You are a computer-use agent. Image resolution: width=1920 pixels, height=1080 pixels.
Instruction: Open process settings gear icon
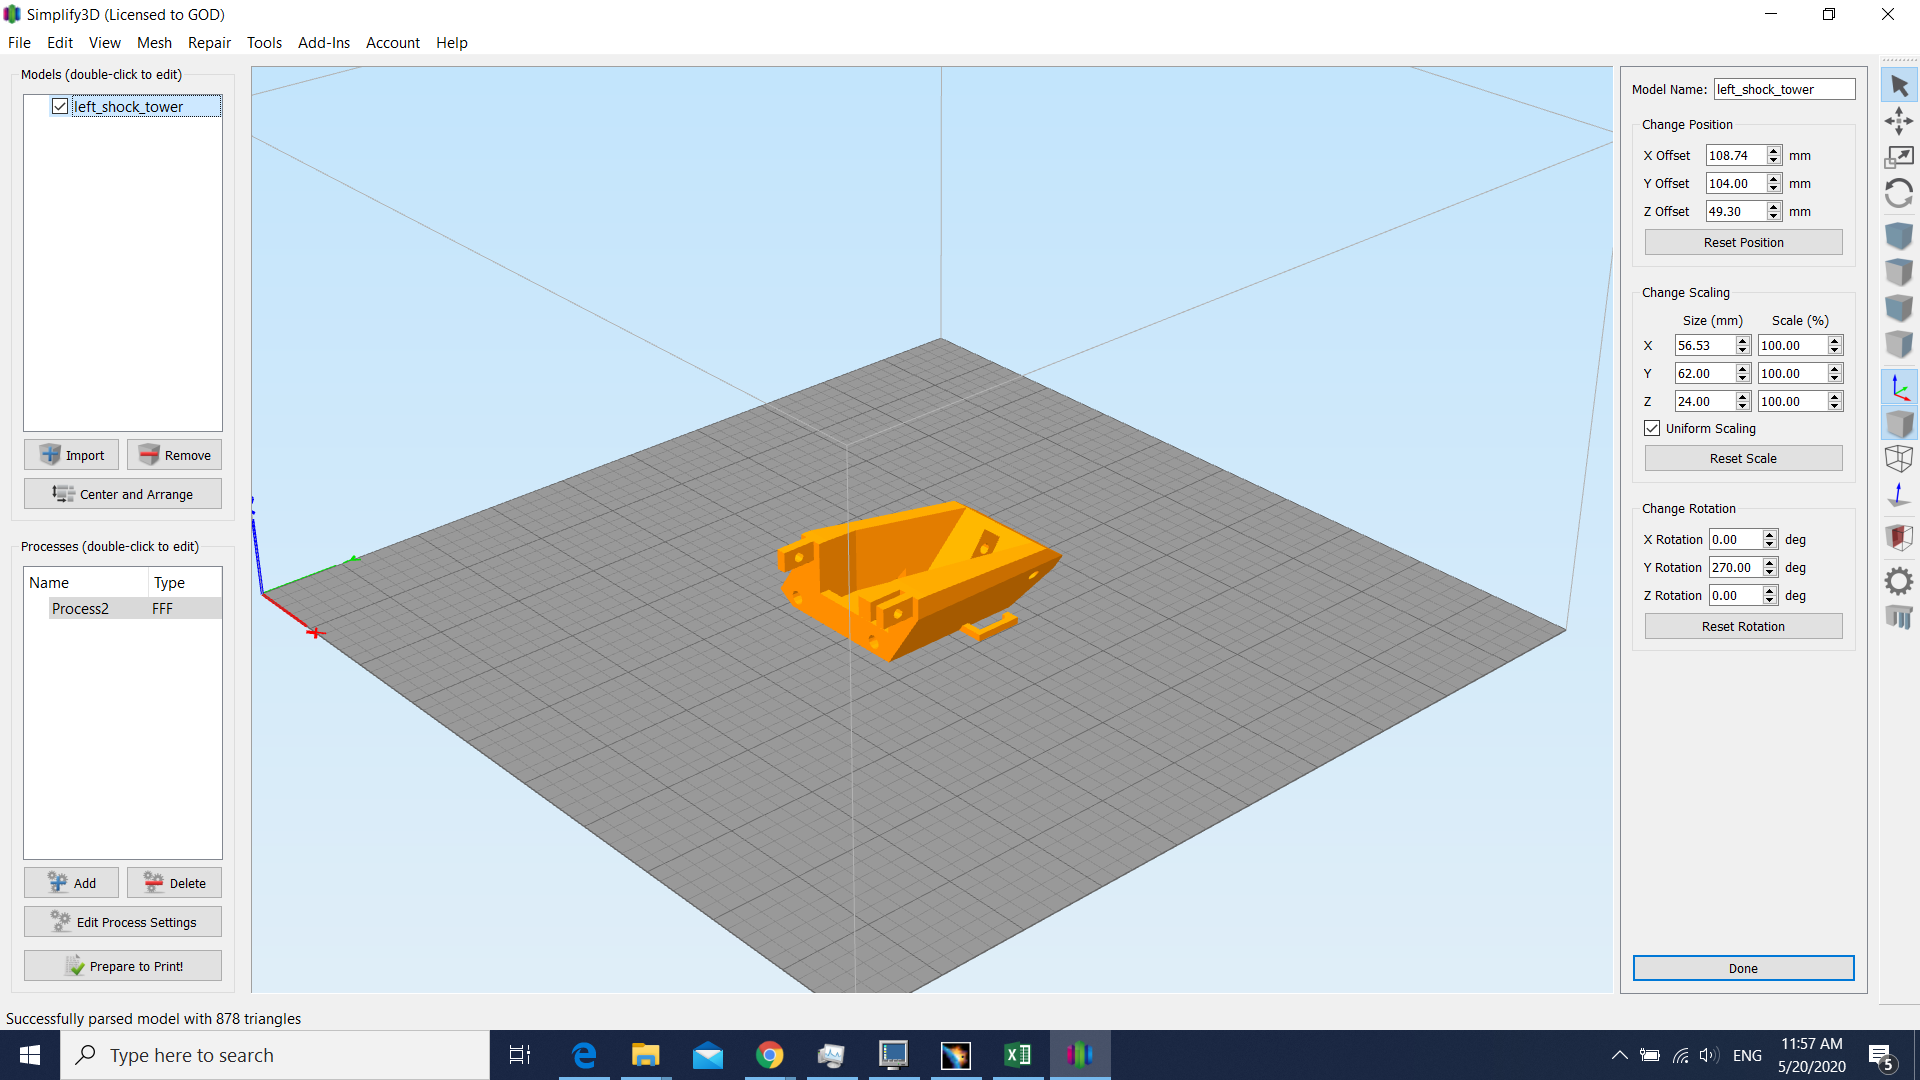pyautogui.click(x=1899, y=581)
